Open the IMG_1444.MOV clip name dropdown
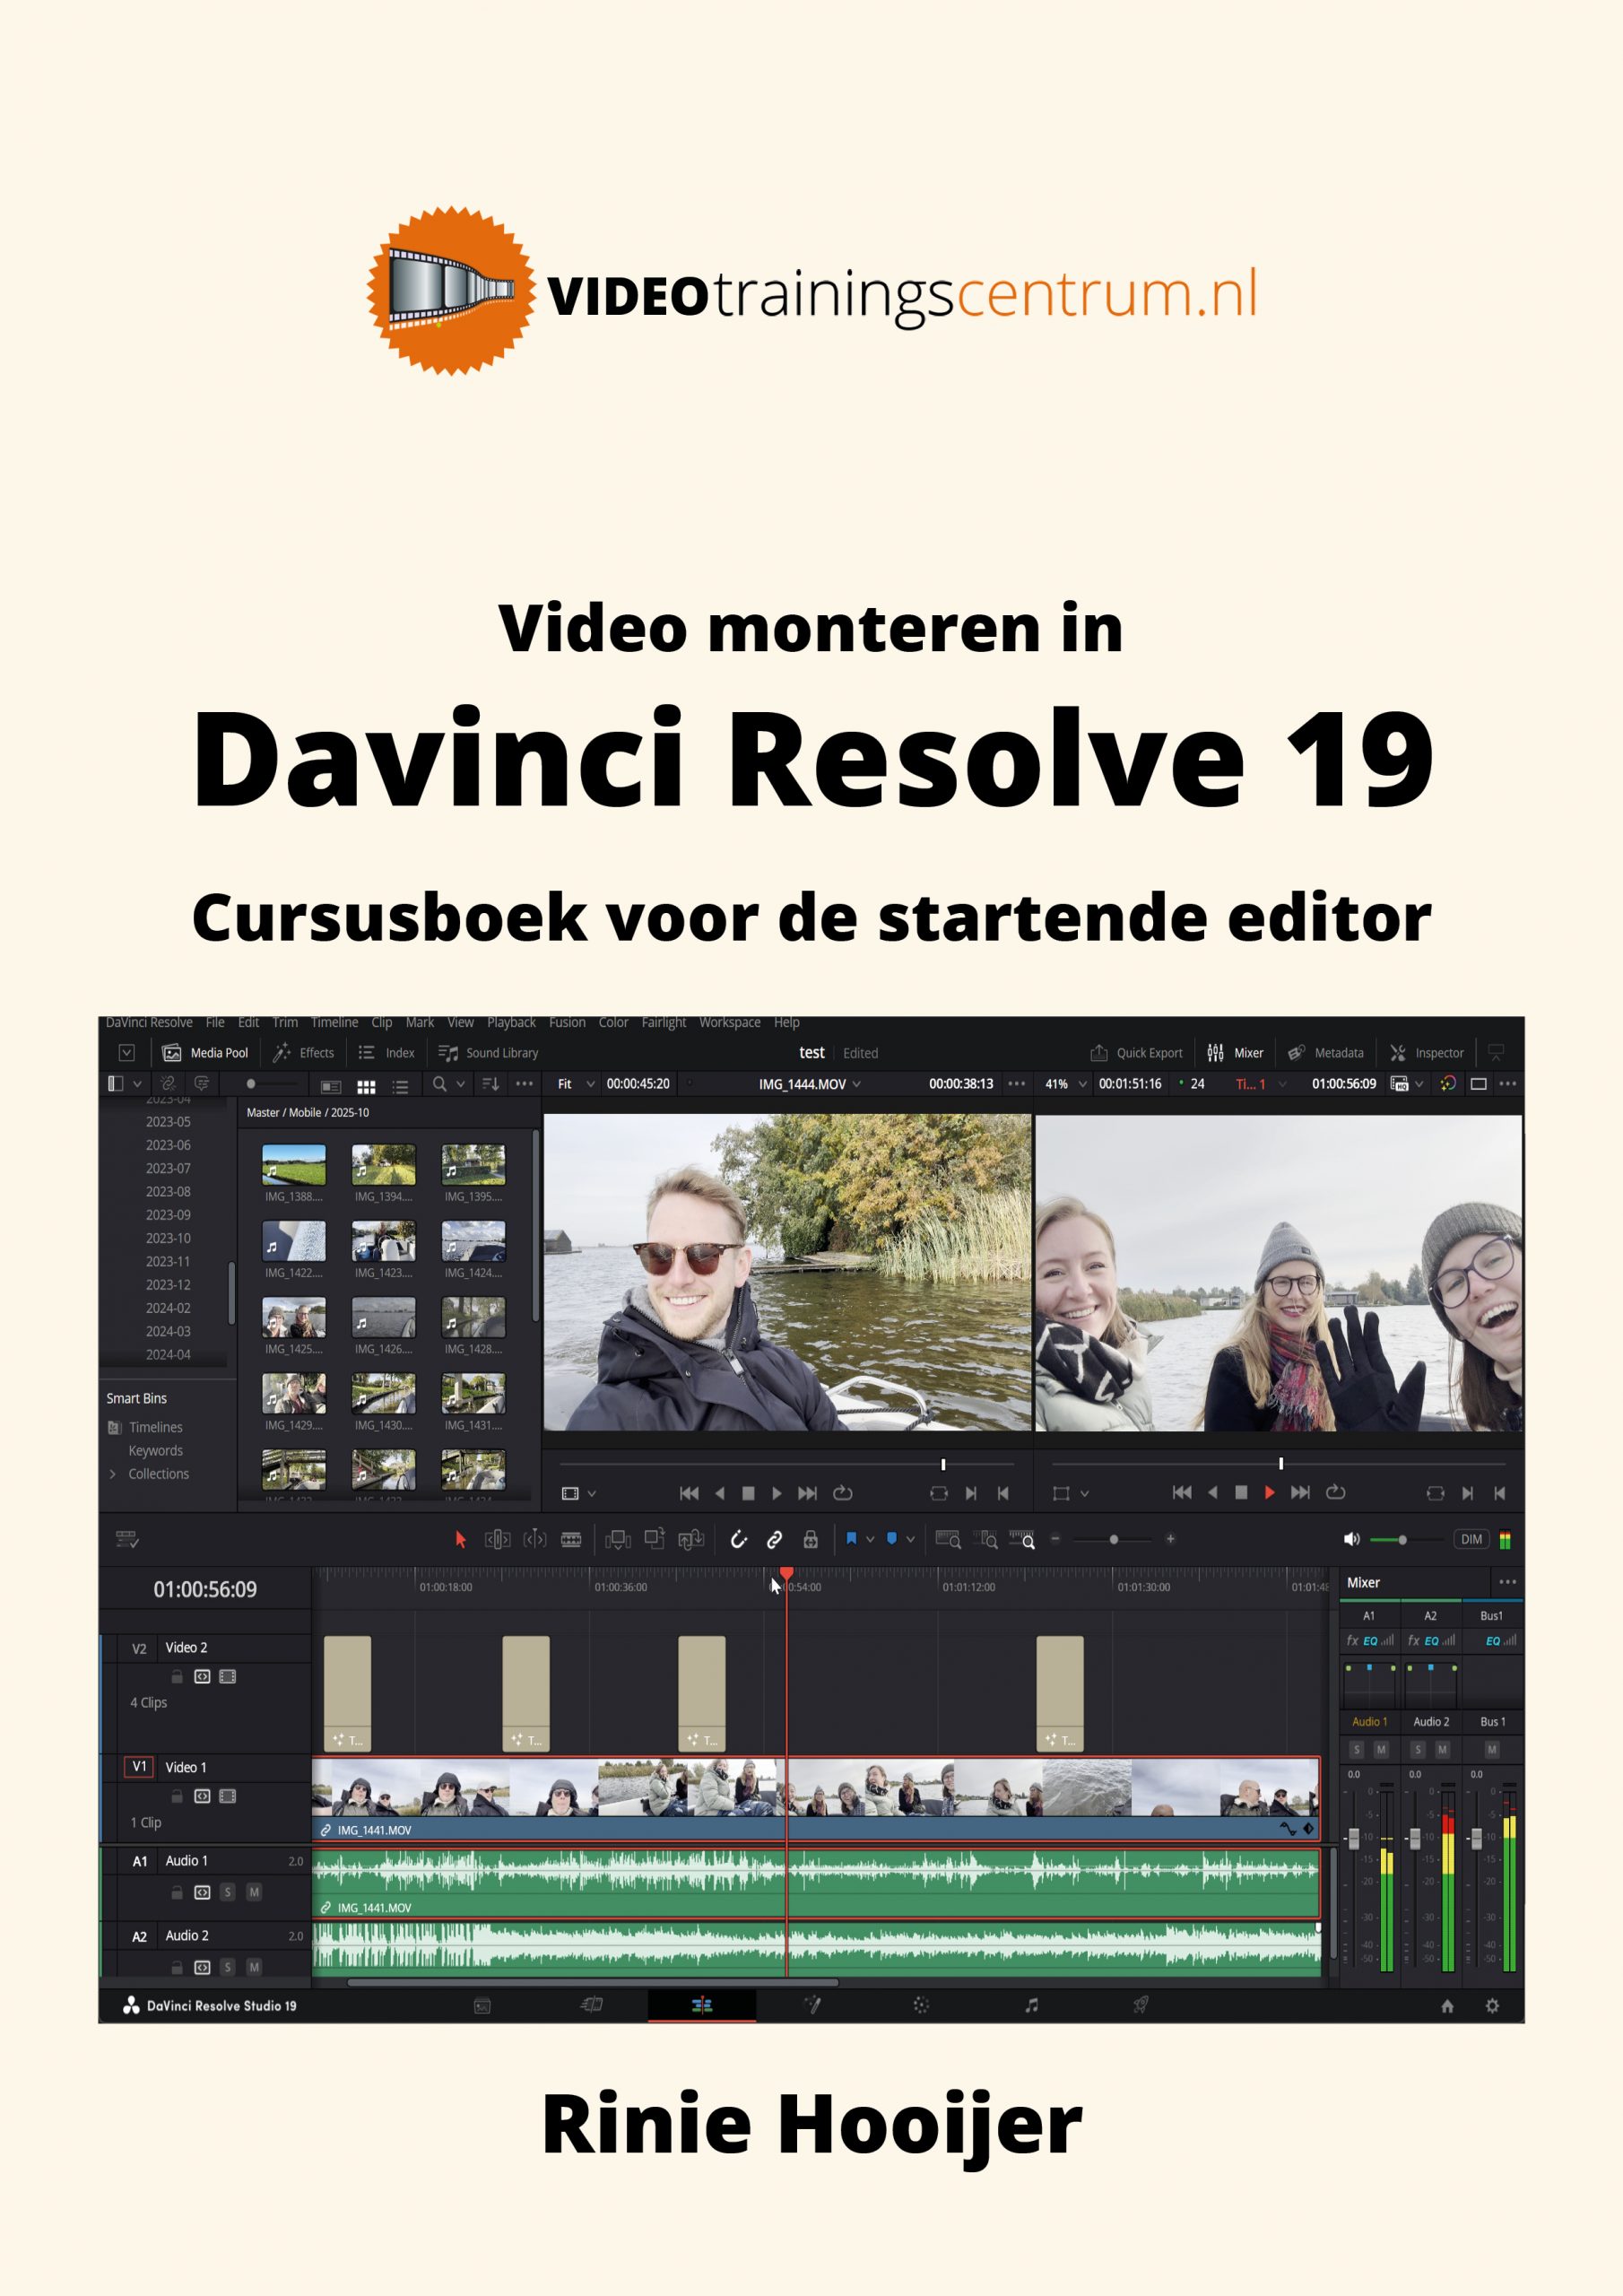The width and height of the screenshot is (1623, 2296). (x=809, y=1084)
